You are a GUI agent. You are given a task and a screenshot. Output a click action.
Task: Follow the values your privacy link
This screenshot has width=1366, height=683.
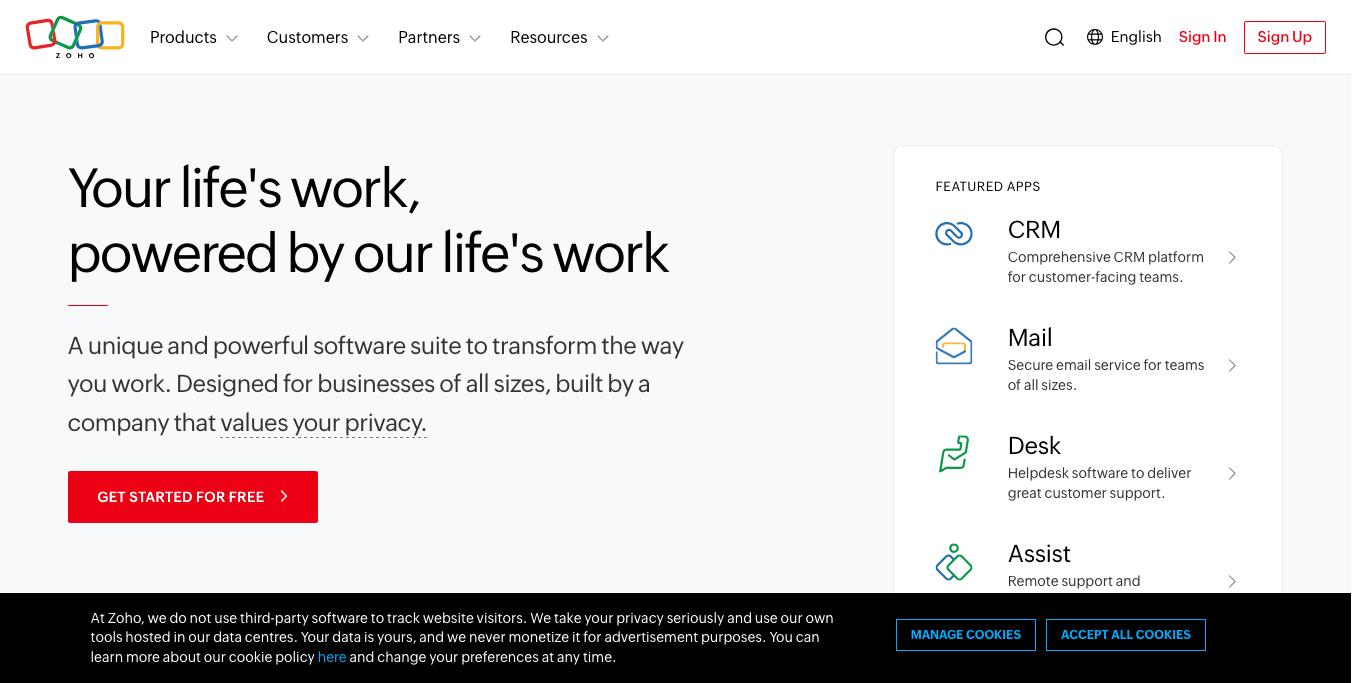point(322,422)
